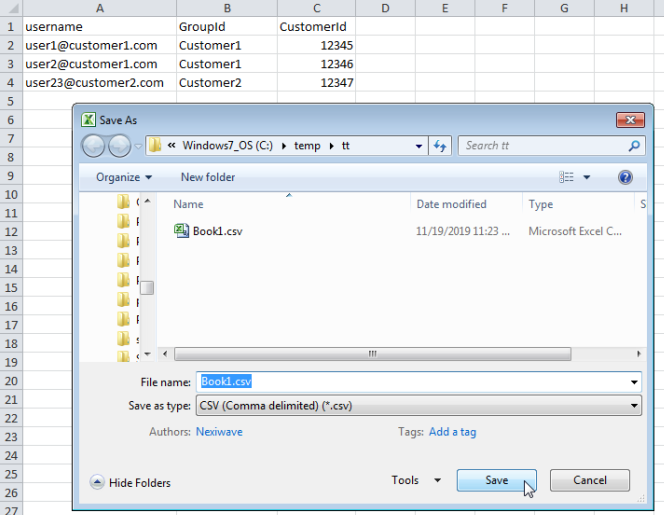664x515 pixels.
Task: Click the Hide Folders arrow icon
Action: pyautogui.click(x=97, y=482)
